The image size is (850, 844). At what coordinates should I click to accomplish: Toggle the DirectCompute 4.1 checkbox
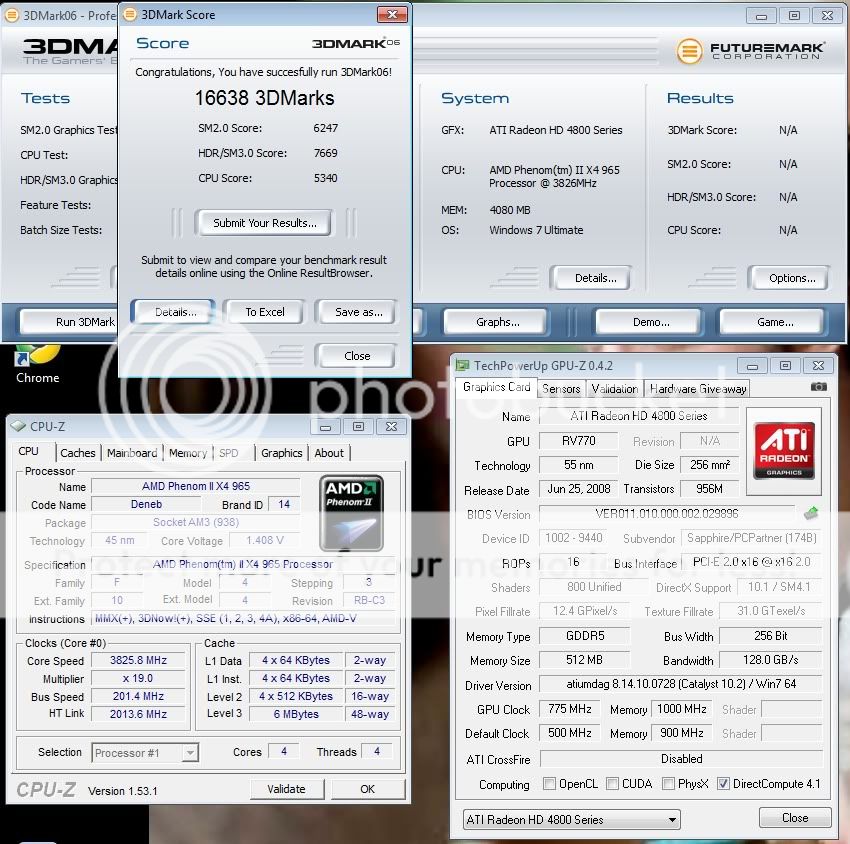point(723,783)
